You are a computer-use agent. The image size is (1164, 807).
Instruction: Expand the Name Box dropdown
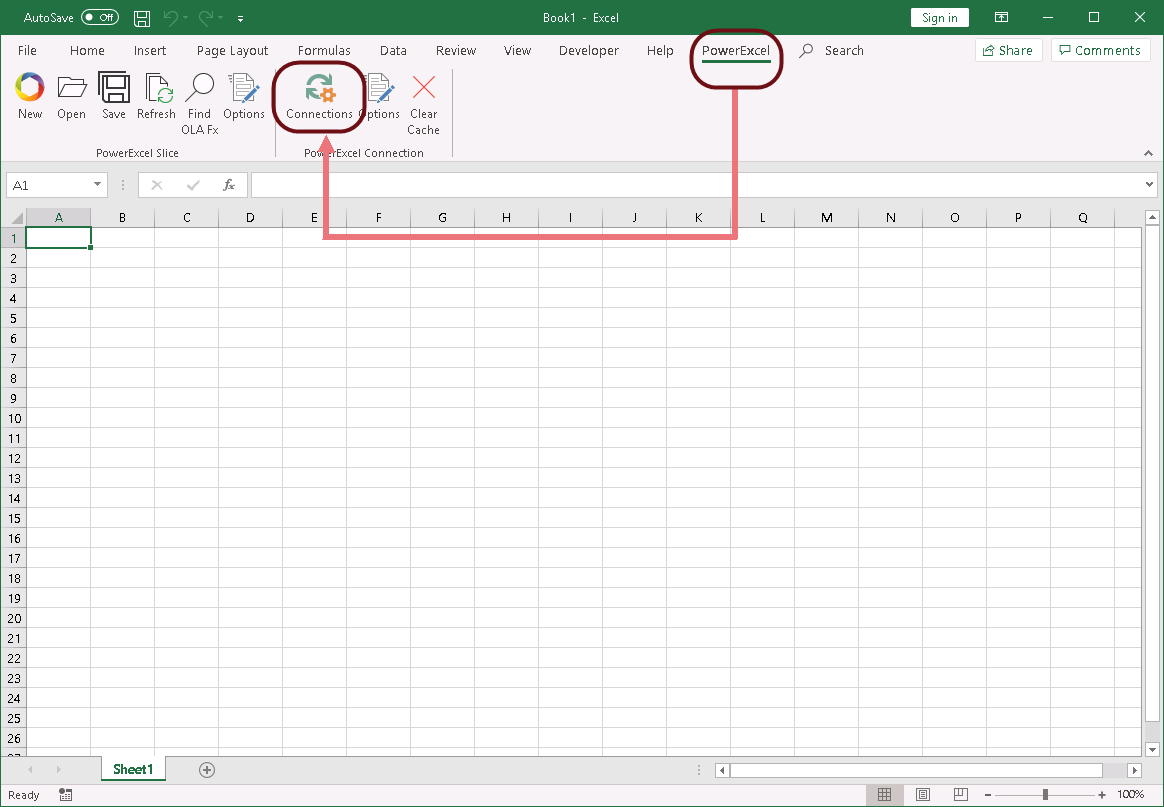97,185
